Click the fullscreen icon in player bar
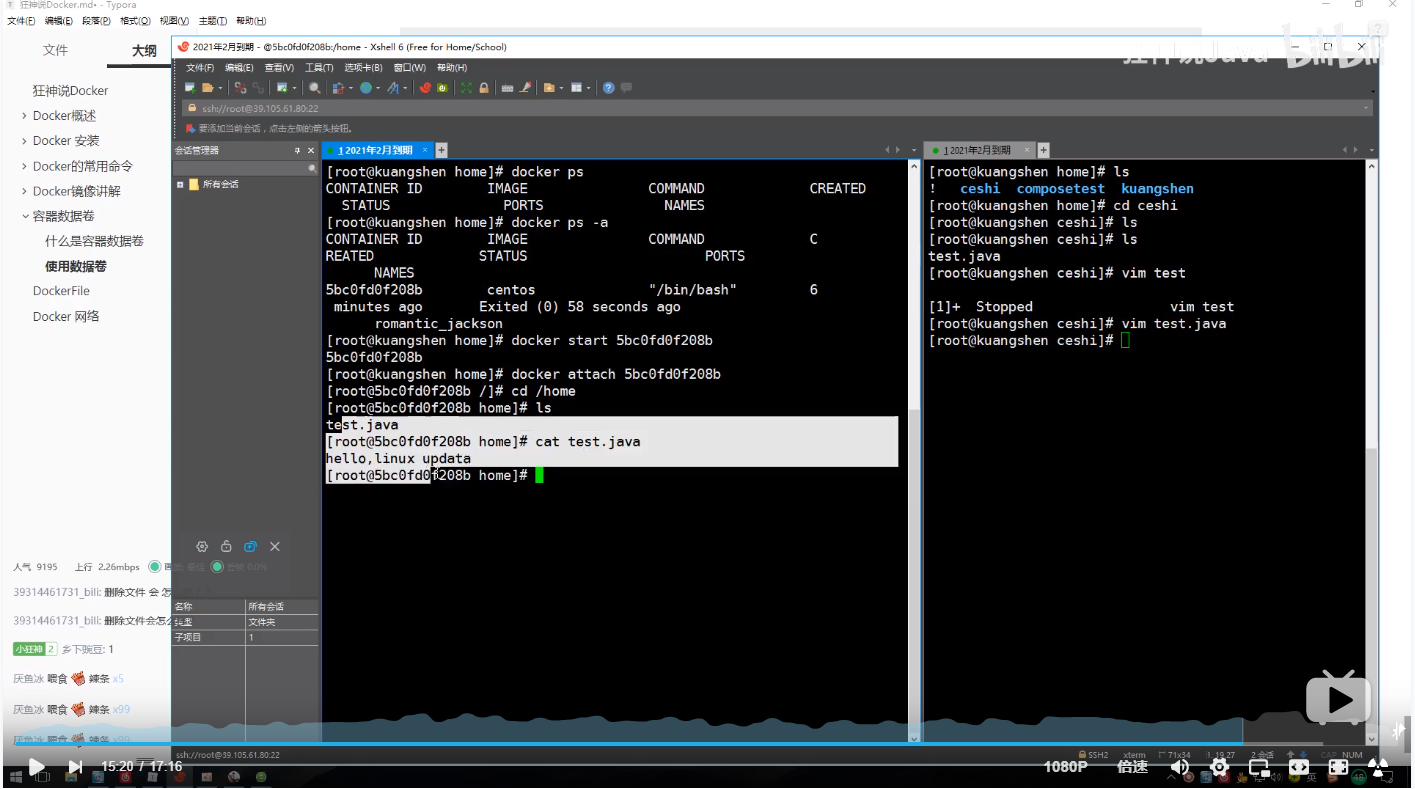This screenshot has width=1415, height=789. pos(1338,767)
